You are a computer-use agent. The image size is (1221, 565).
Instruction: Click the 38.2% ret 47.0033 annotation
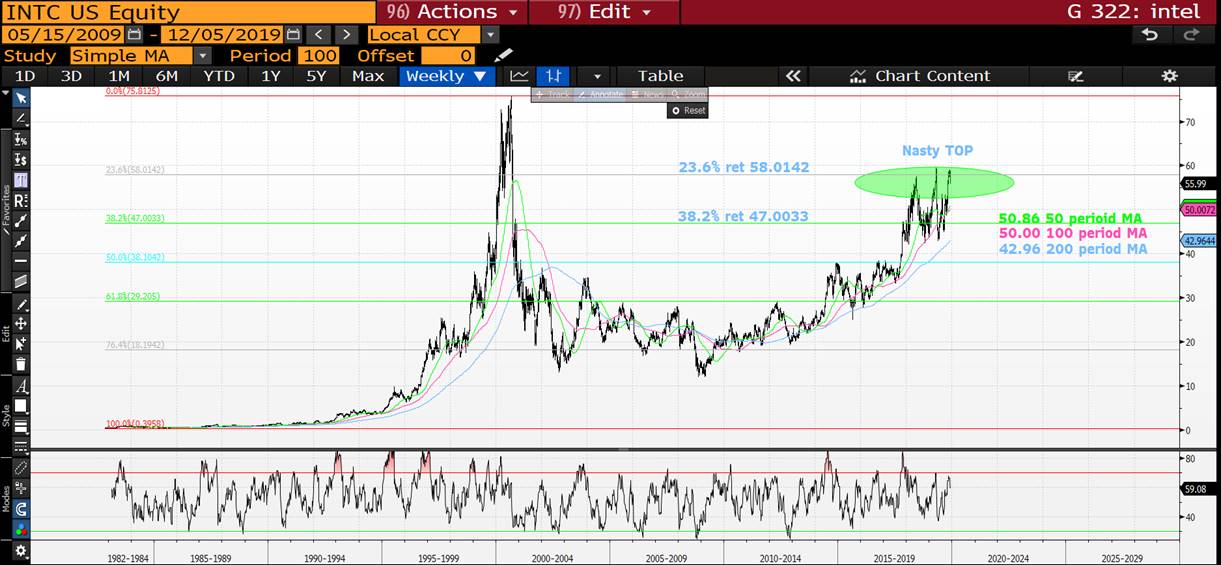(x=743, y=216)
